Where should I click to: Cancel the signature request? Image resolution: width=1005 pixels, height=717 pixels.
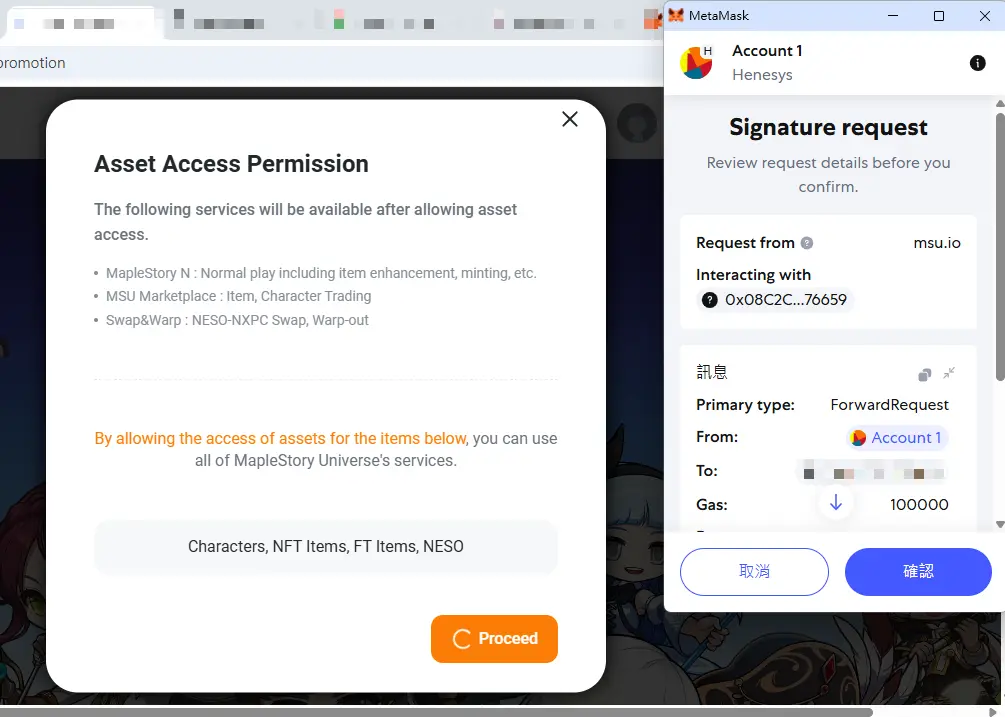pyautogui.click(x=754, y=572)
